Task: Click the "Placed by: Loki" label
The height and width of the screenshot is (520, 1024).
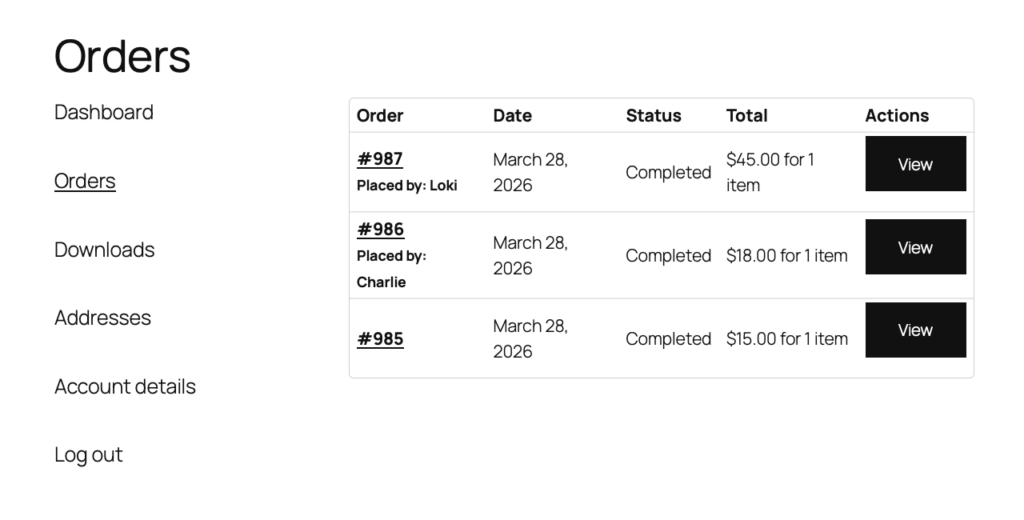Action: 407,185
